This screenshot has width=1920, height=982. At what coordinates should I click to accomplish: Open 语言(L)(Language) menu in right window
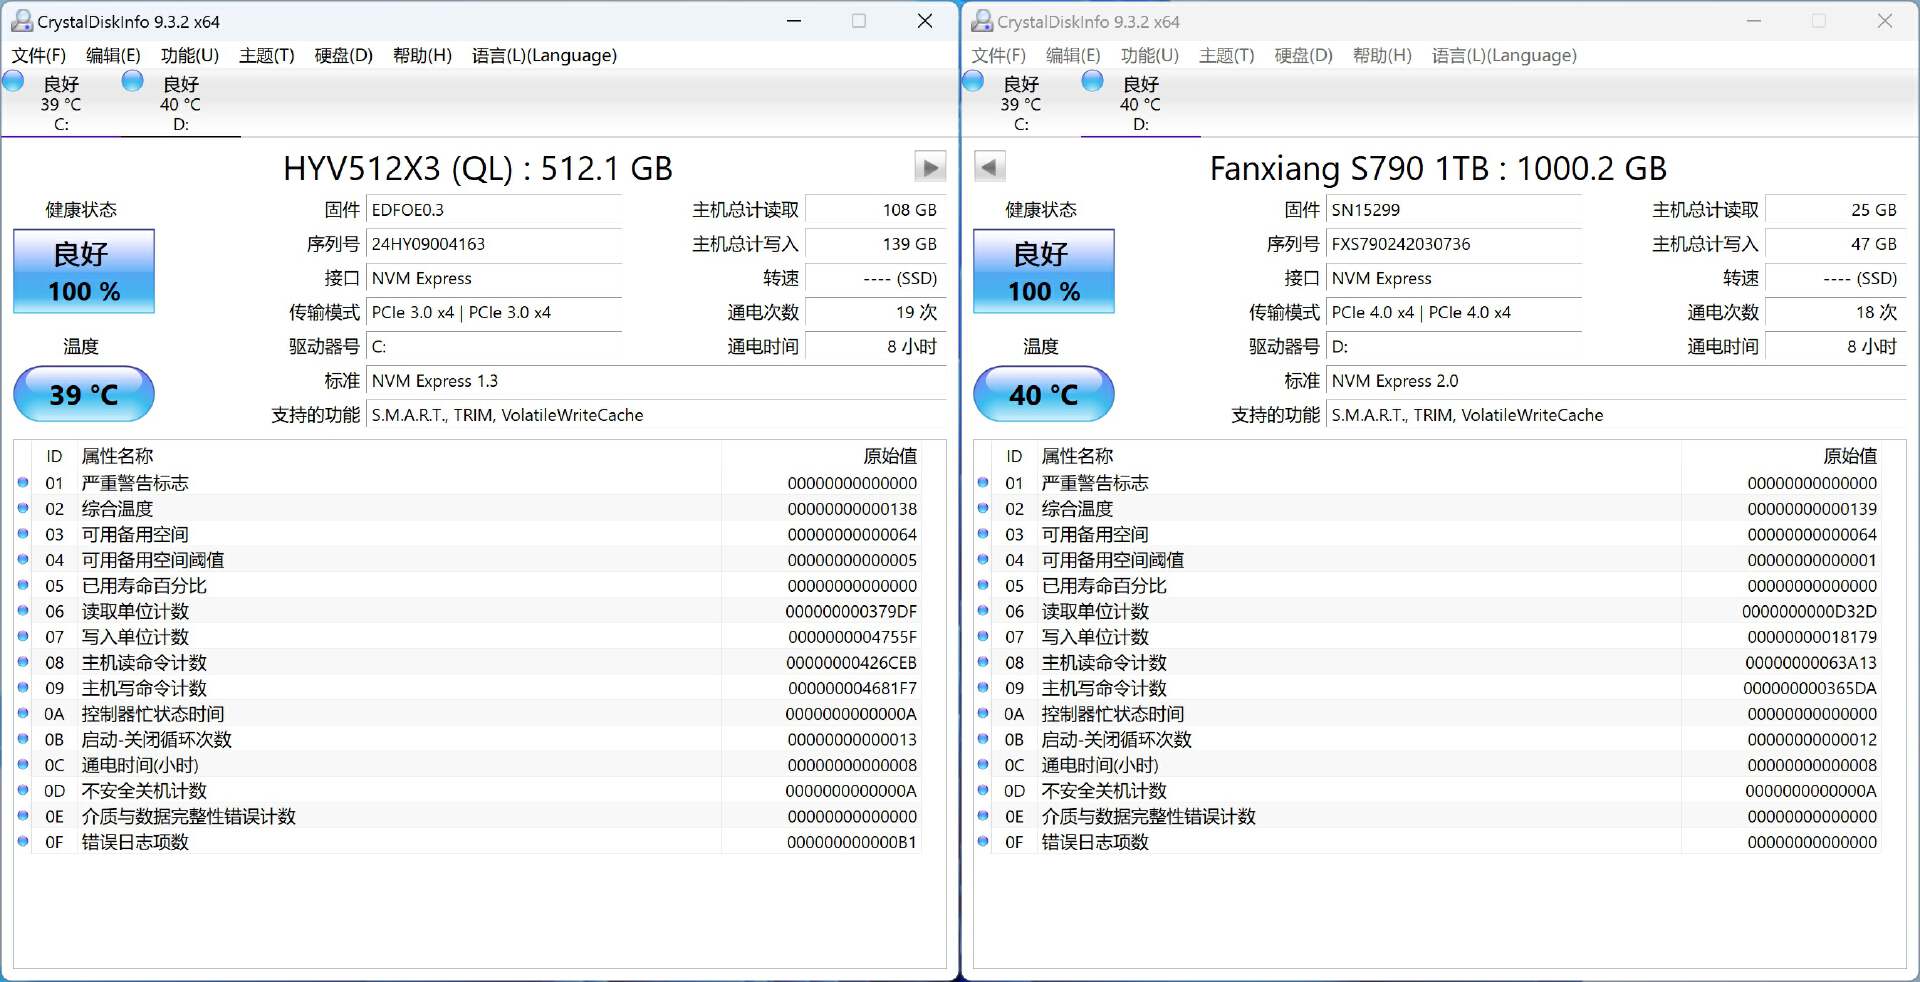(x=1504, y=55)
